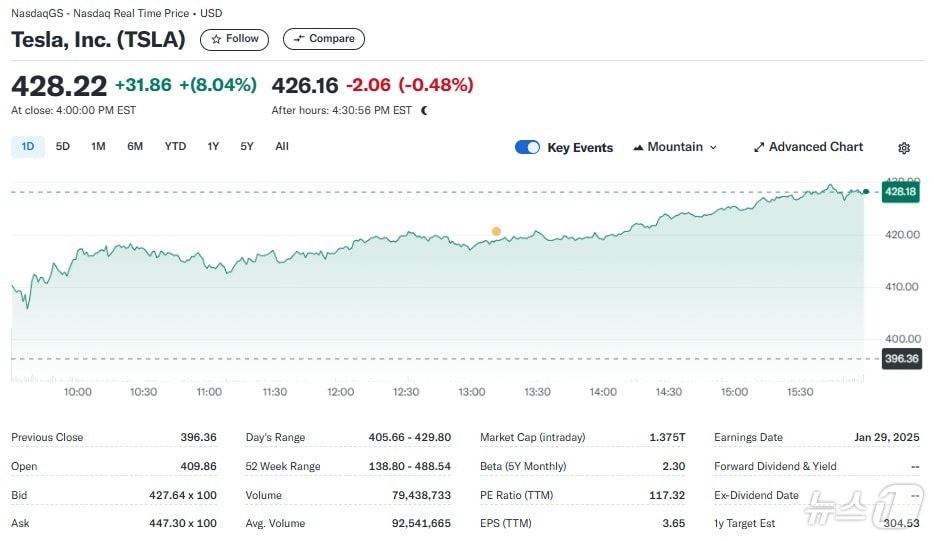Screen dimensions: 934x541
Task: Toggle the Key Events switch
Action: (x=527, y=147)
